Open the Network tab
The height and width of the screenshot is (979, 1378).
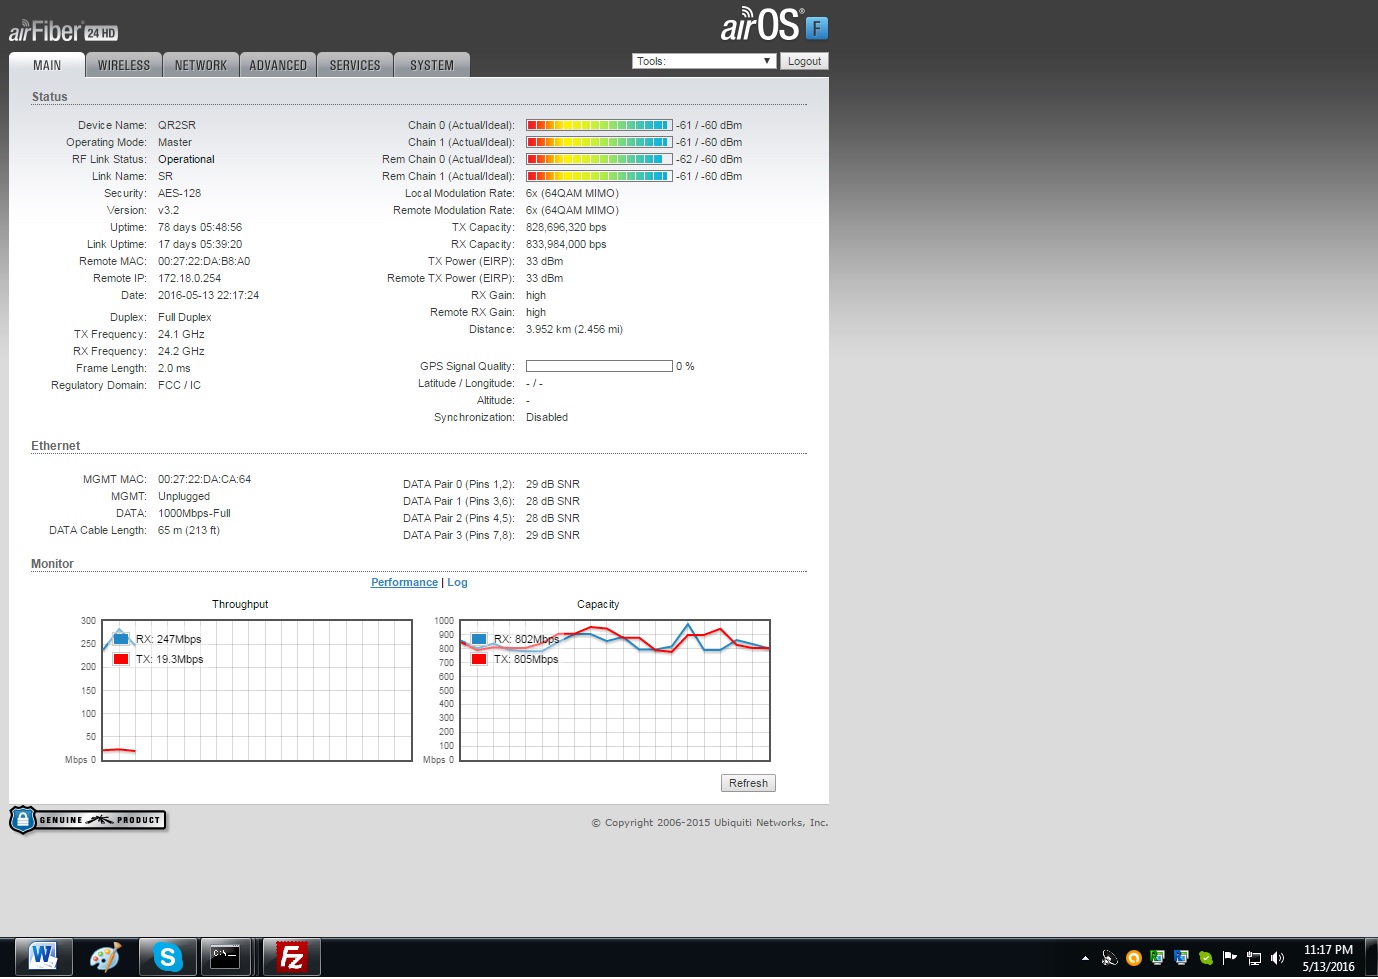pyautogui.click(x=201, y=65)
